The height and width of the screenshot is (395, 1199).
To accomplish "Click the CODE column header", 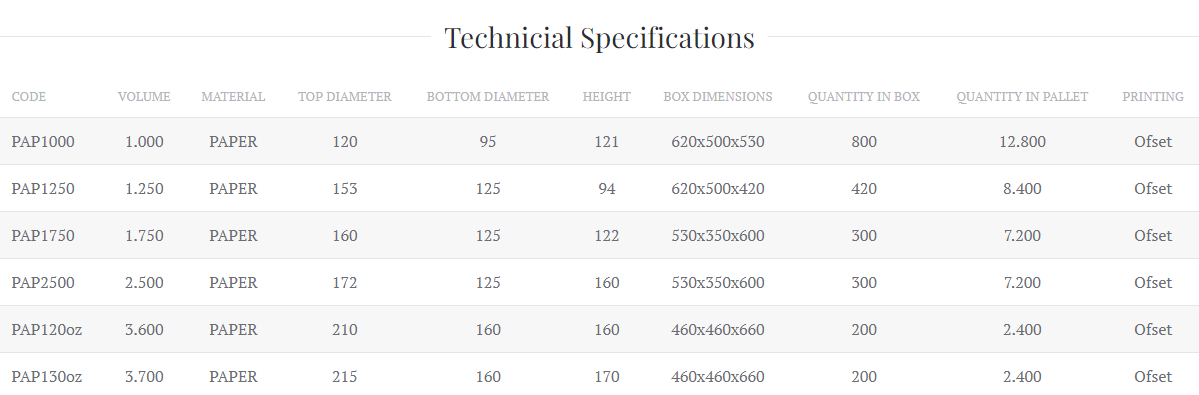I will (29, 97).
